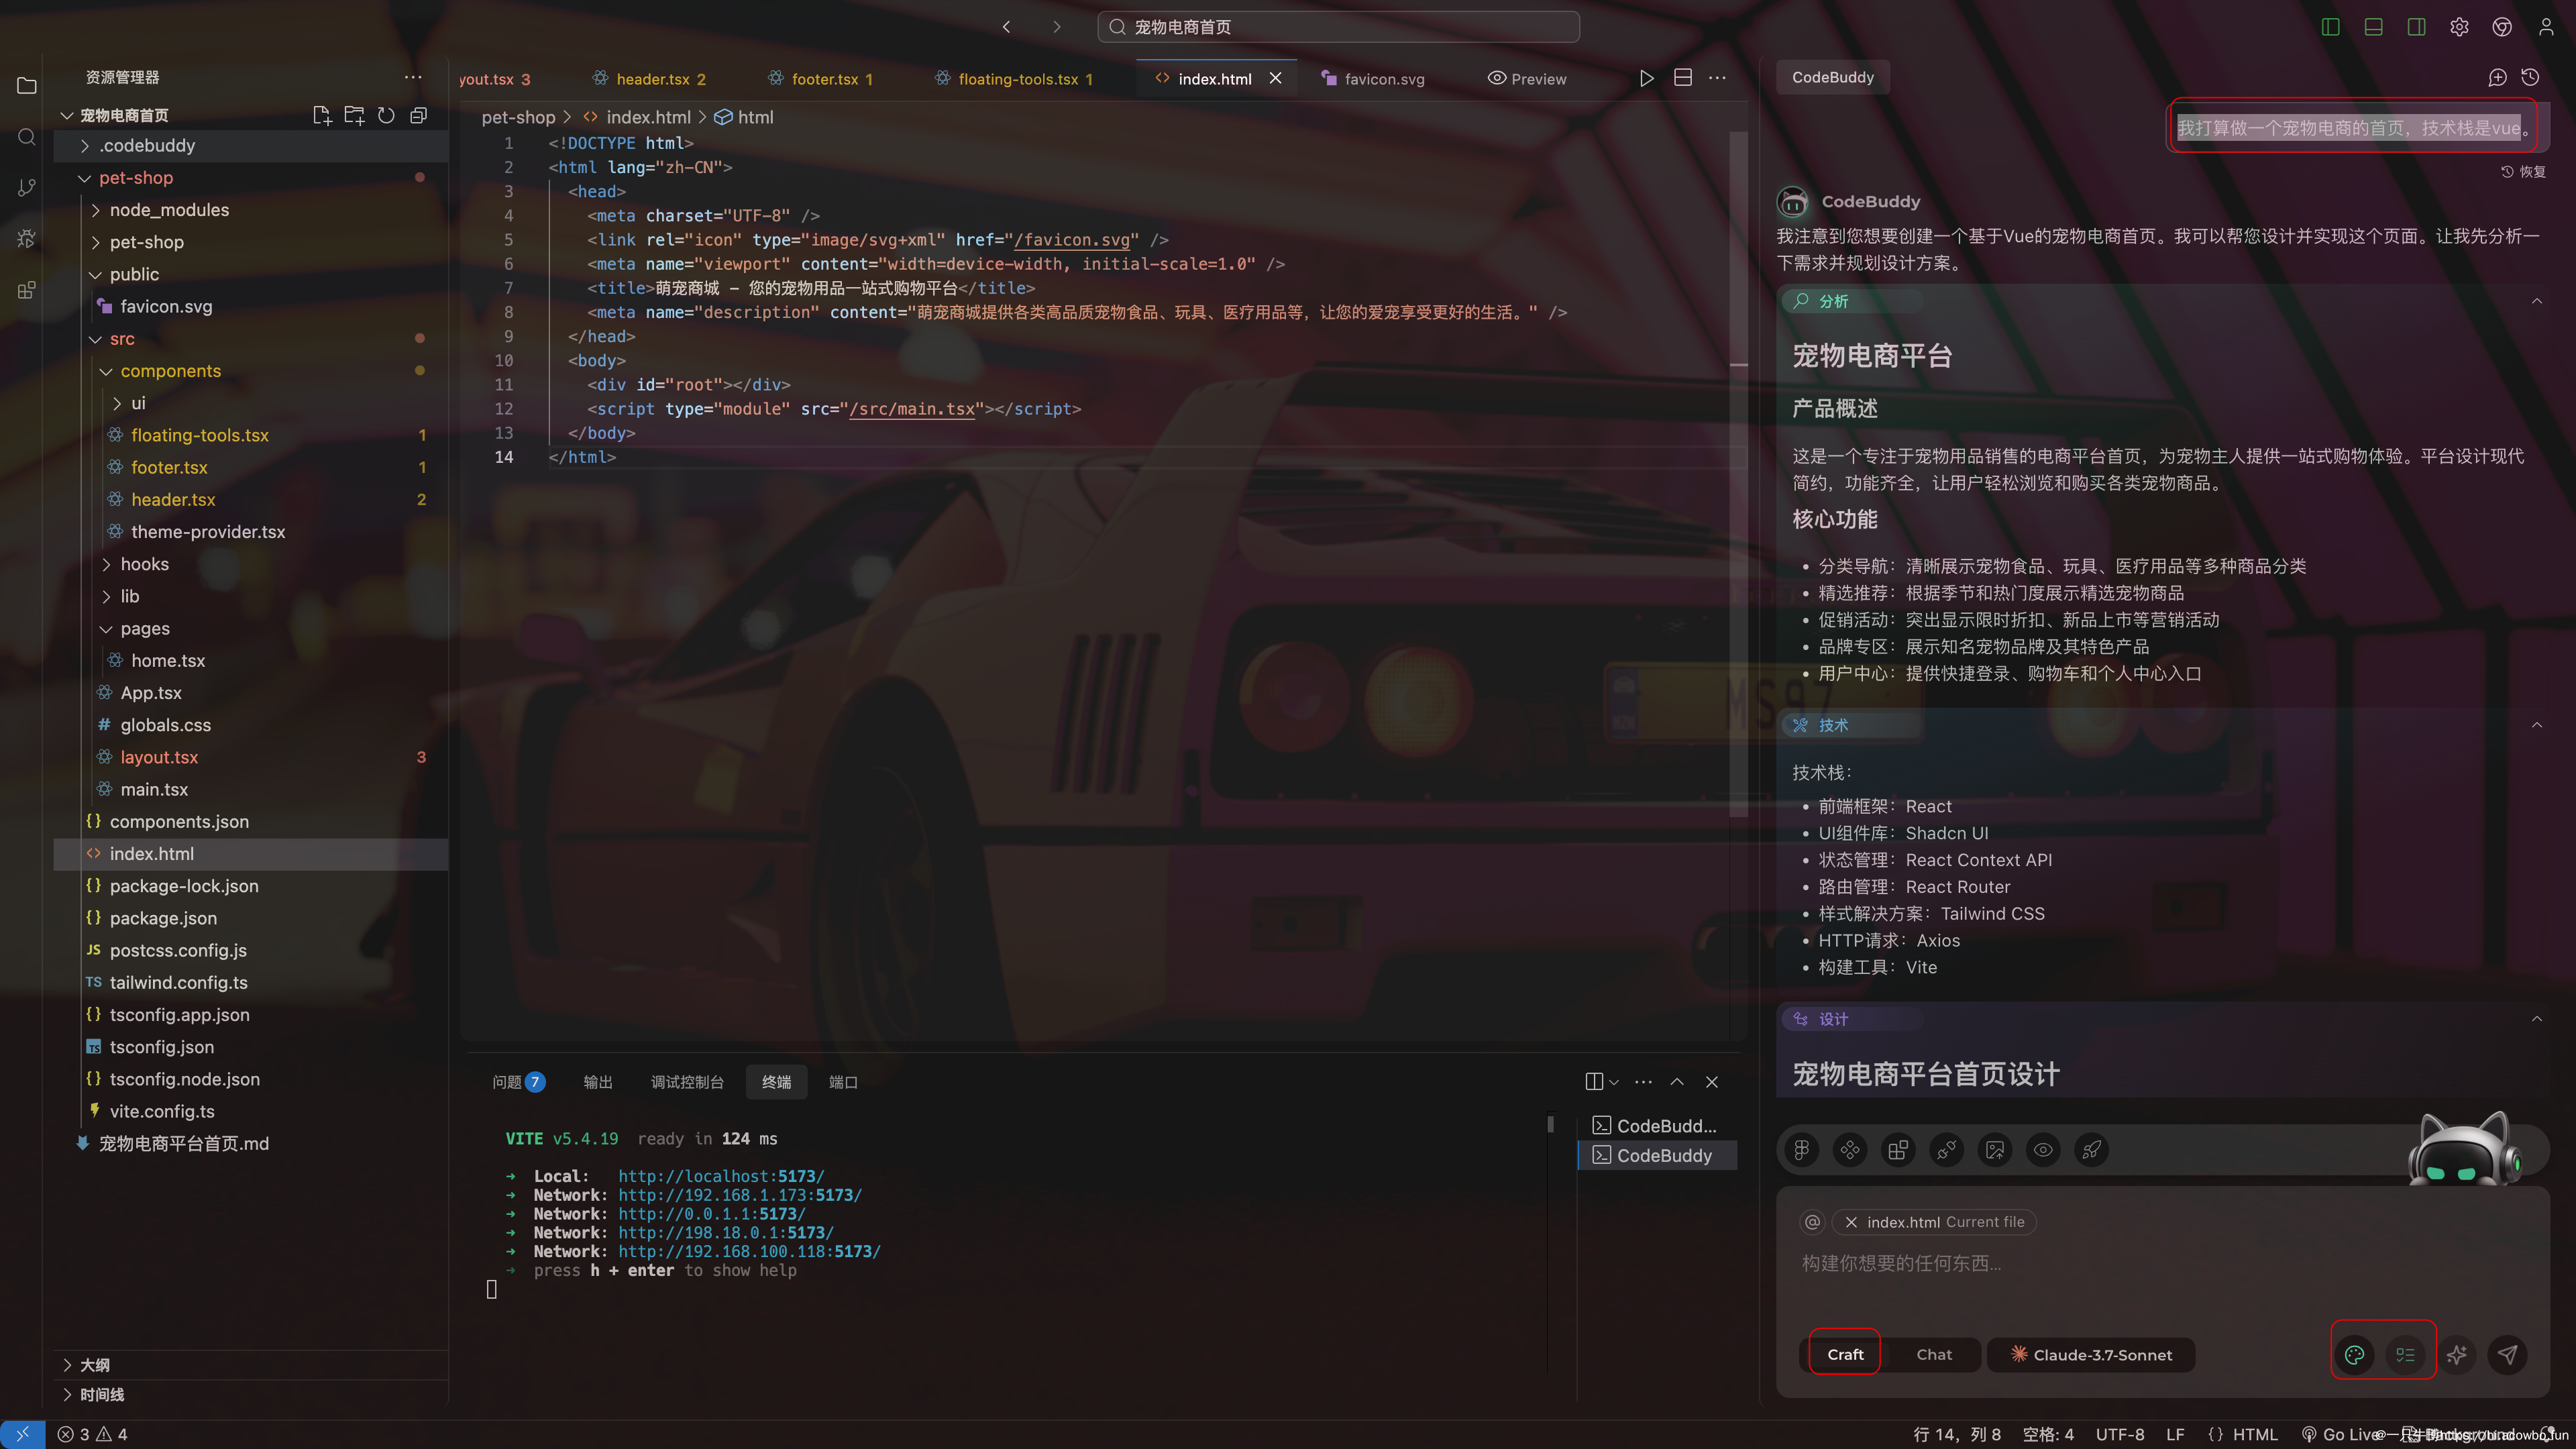Switch to Craft mode
The image size is (2576, 1449).
tap(1845, 1355)
